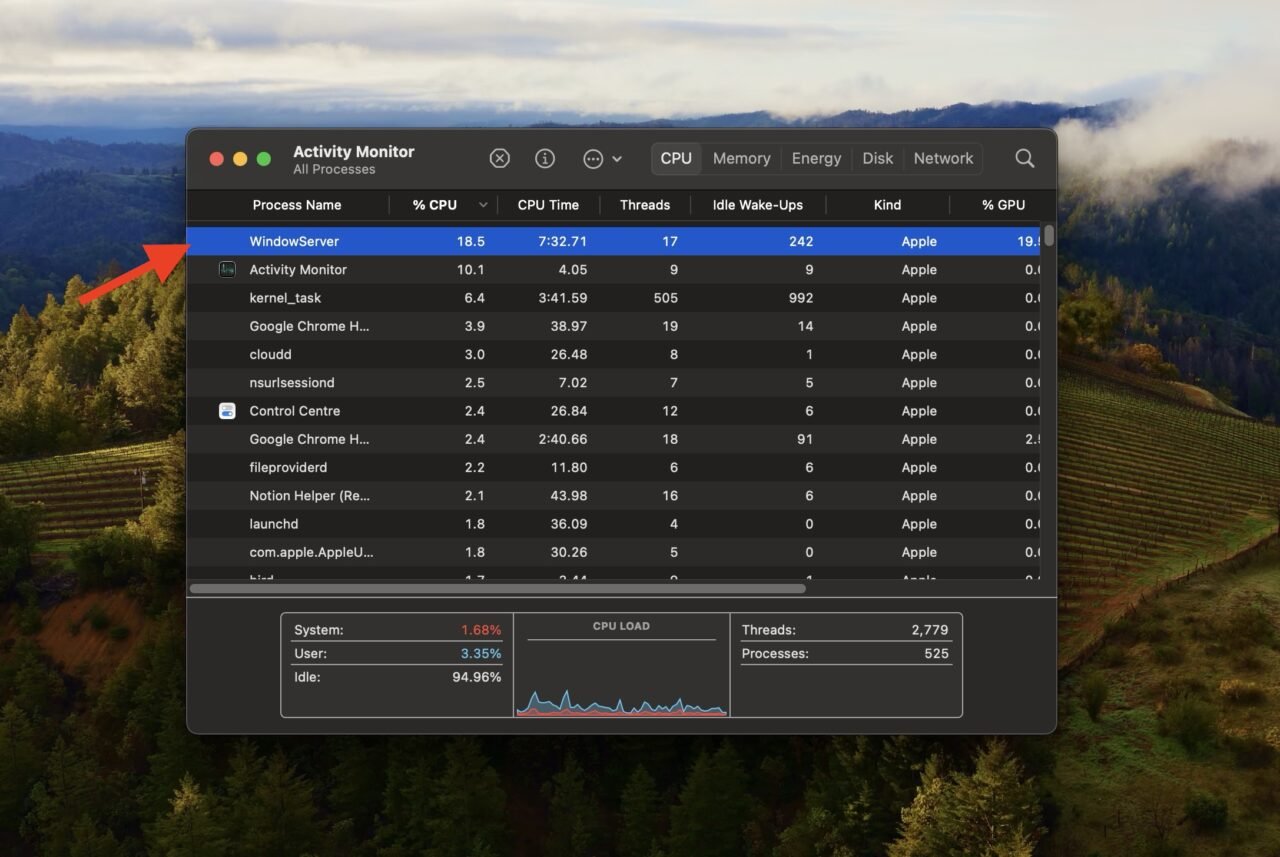Sort by Kind column header

click(887, 205)
